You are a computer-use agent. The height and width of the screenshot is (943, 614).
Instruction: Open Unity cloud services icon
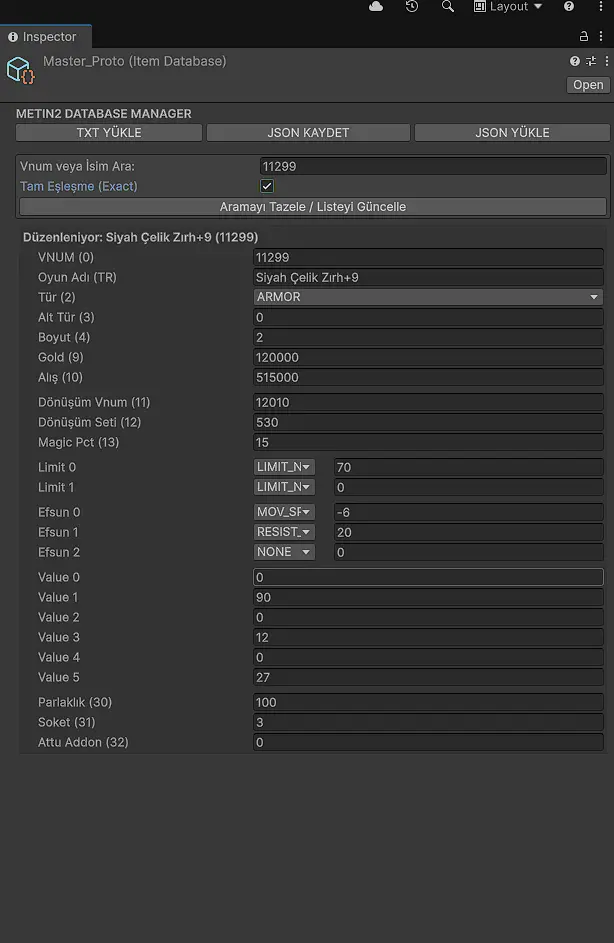pos(376,7)
